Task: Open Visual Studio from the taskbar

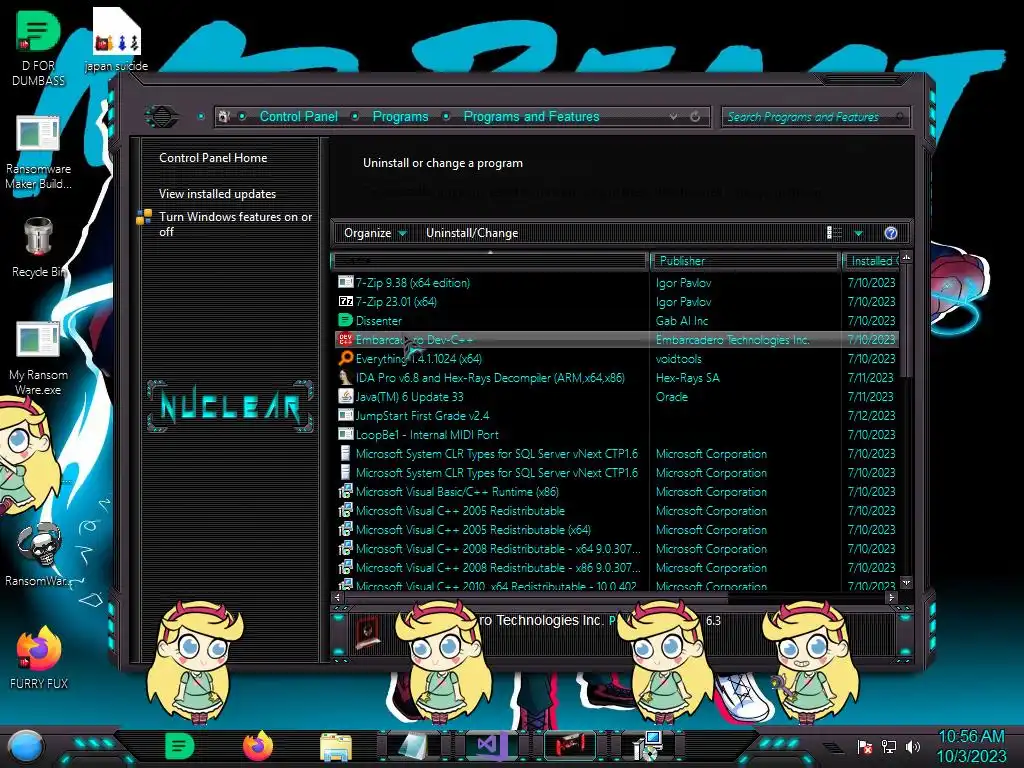Action: [x=490, y=746]
